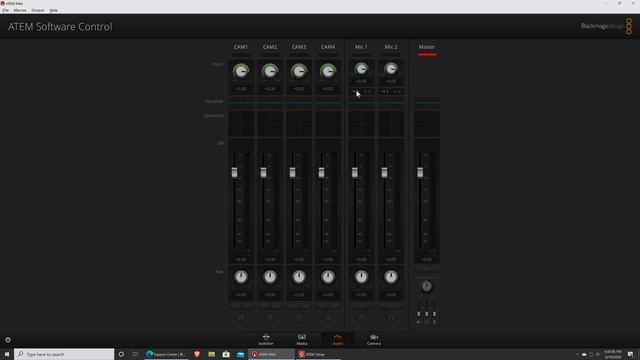Switch to the Media page
The image size is (640, 360).
[x=302, y=340]
